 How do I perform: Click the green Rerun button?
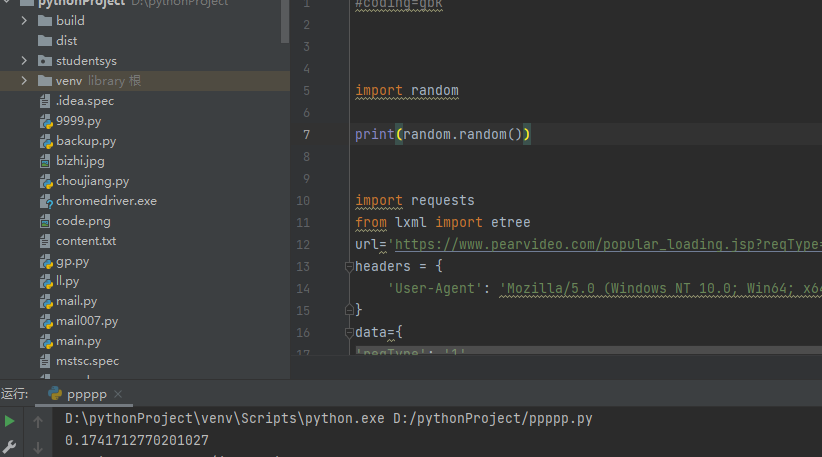click(11, 421)
